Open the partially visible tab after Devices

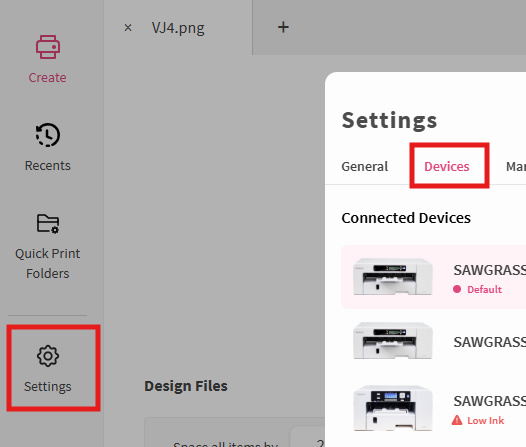point(516,166)
